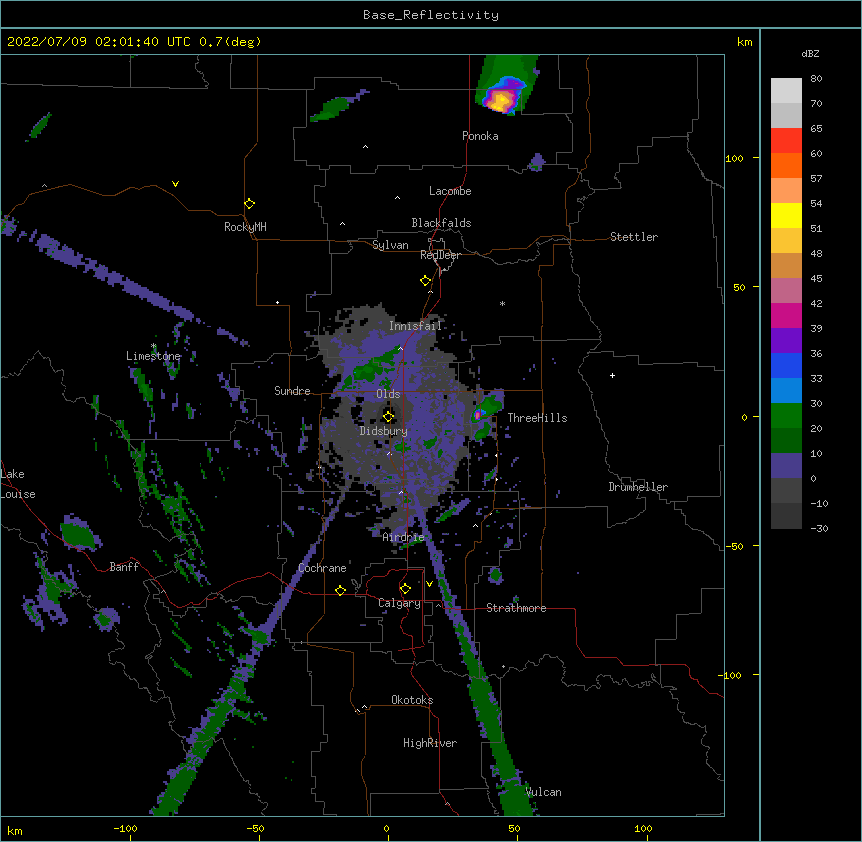862x842 pixels.
Task: Click the white asterisk marker east of RedDeer
Action: 502,303
